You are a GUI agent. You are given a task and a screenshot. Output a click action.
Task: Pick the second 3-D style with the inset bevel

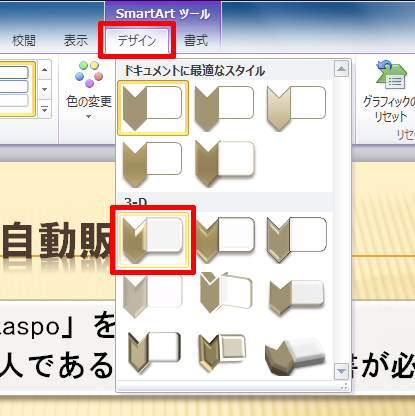[225, 240]
